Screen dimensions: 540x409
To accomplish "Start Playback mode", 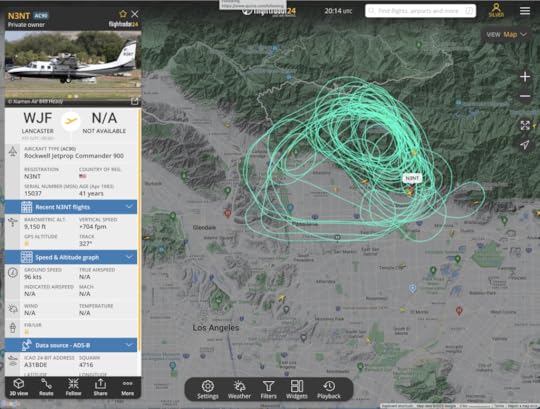I will tap(329, 389).
